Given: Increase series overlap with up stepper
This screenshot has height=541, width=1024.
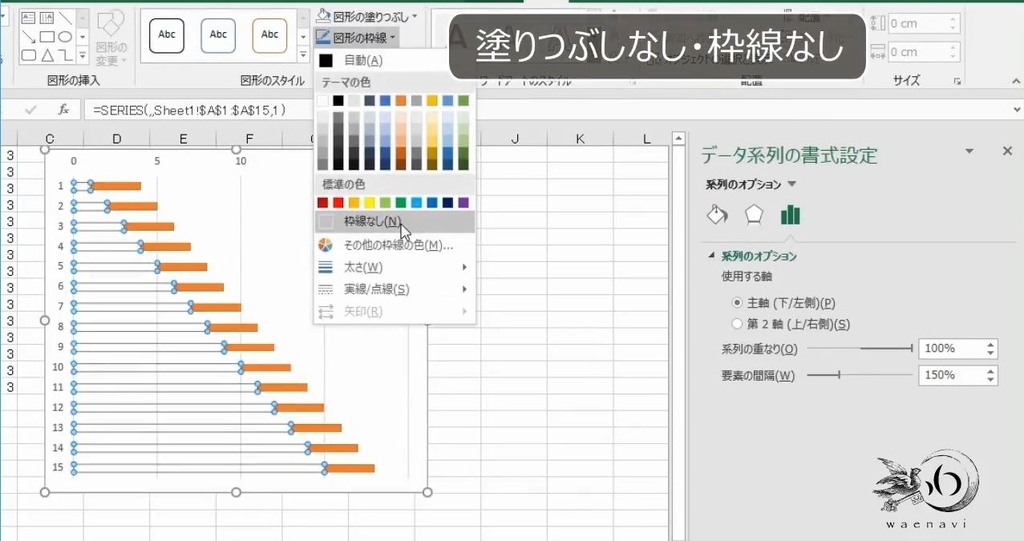Looking at the screenshot, I should (991, 344).
